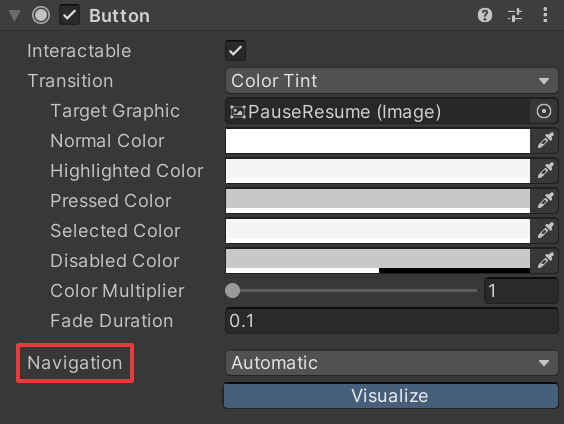Uncheck the Interactable checkbox

(x=236, y=51)
